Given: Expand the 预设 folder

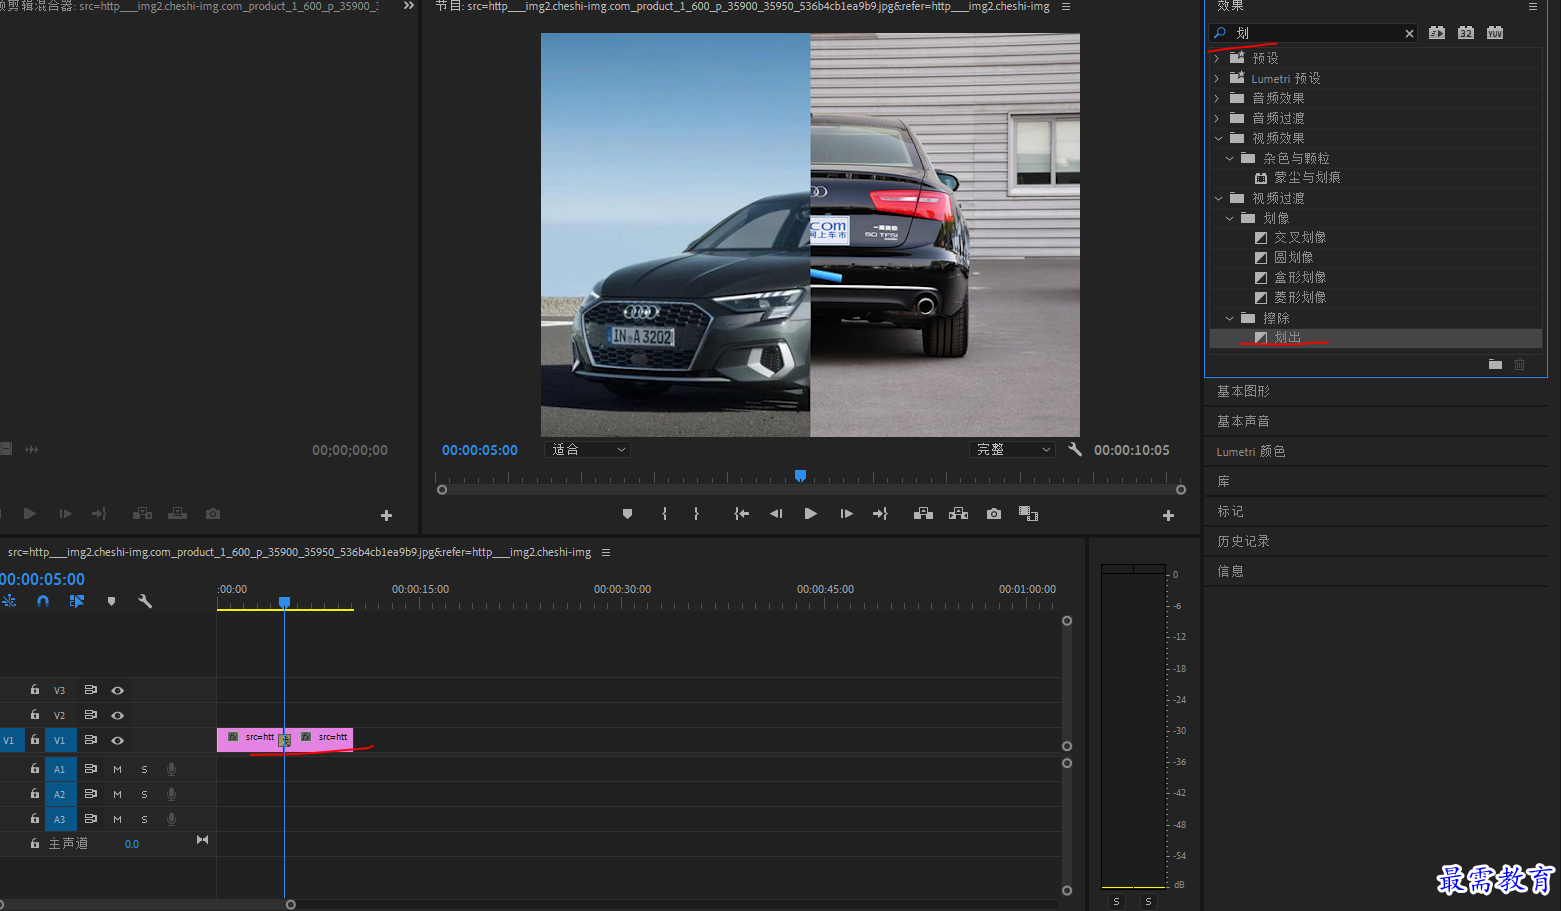Looking at the screenshot, I should click(1217, 58).
